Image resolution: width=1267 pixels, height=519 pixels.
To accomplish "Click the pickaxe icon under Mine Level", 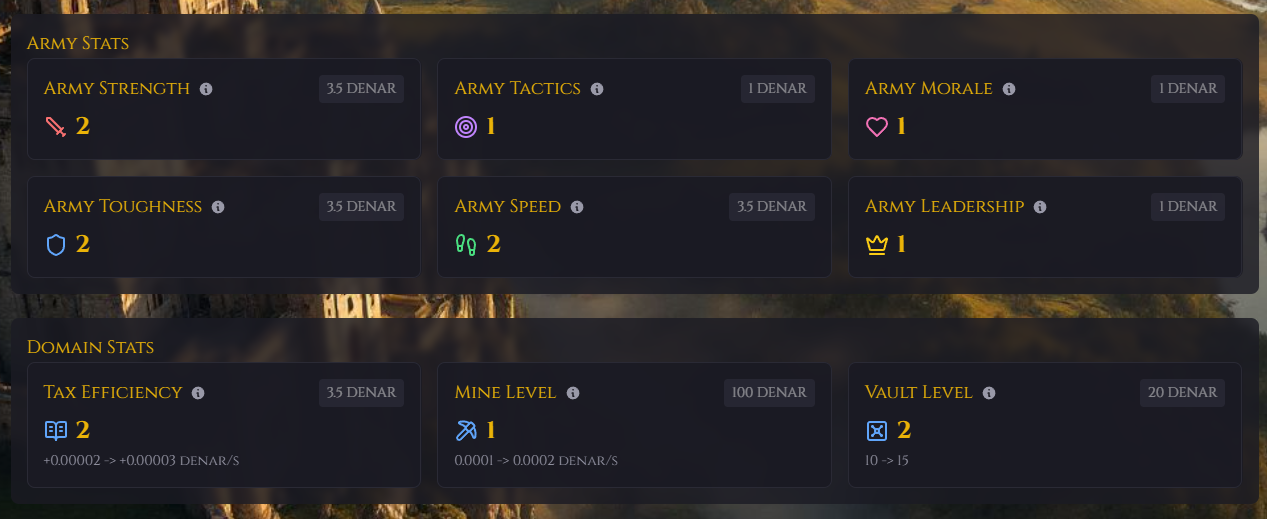I will pos(466,431).
